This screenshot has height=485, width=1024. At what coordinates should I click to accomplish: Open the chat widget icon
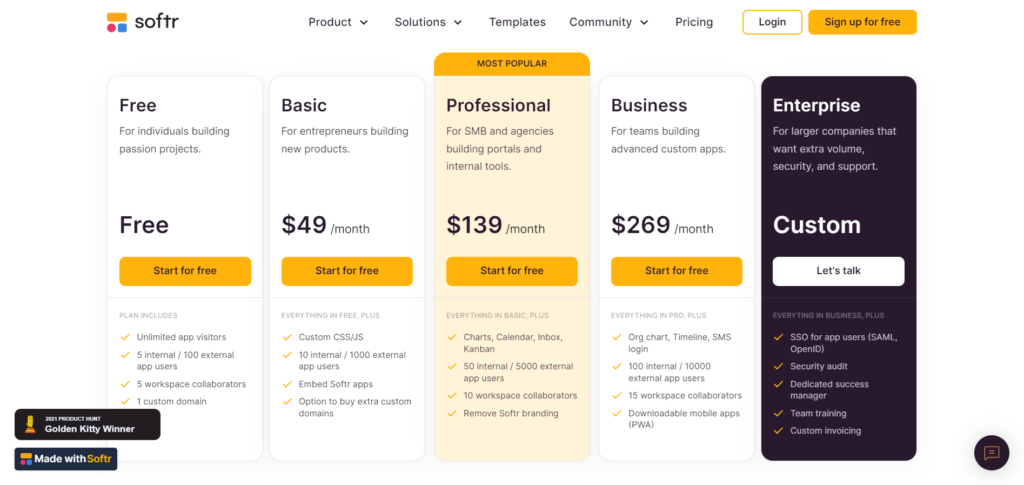(x=991, y=453)
